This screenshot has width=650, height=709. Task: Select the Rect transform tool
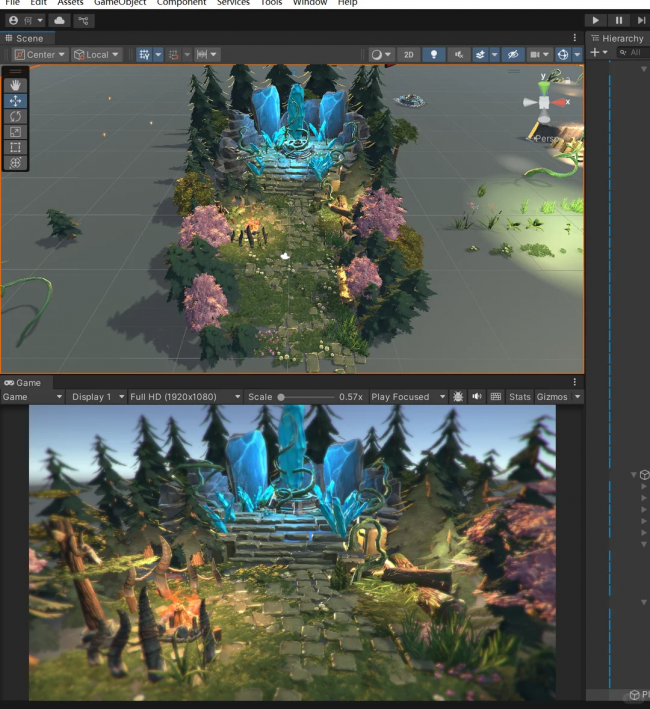point(15,147)
